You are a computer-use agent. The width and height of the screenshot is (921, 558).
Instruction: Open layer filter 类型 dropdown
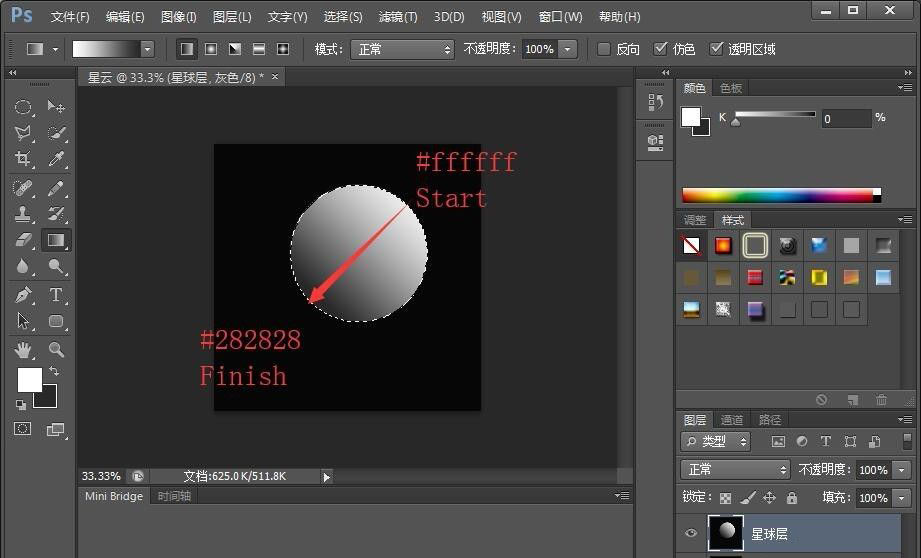click(715, 441)
